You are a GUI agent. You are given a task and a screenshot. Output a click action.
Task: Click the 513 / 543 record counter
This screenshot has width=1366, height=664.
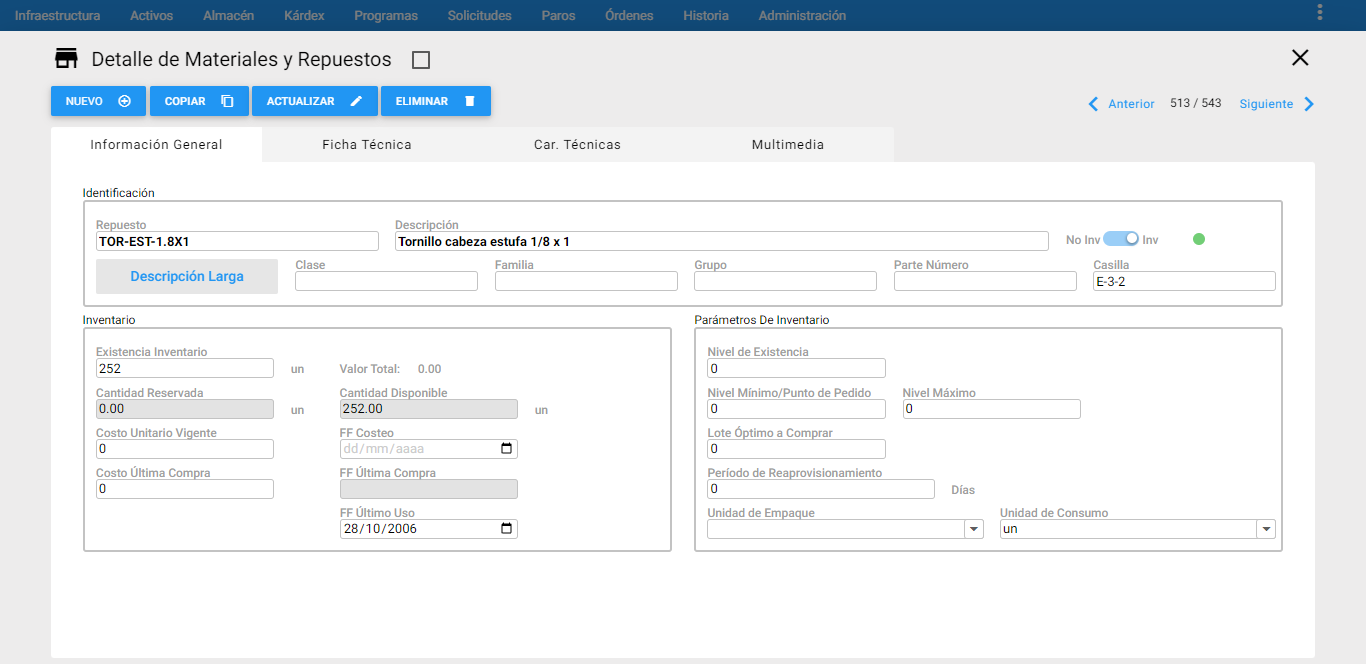(1195, 103)
